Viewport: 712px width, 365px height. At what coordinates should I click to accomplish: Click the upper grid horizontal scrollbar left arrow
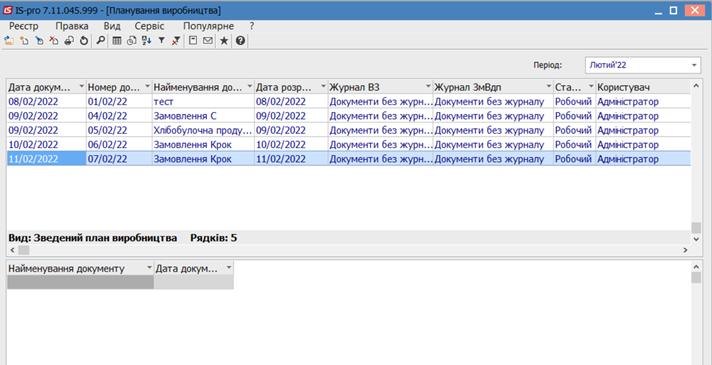[x=12, y=250]
